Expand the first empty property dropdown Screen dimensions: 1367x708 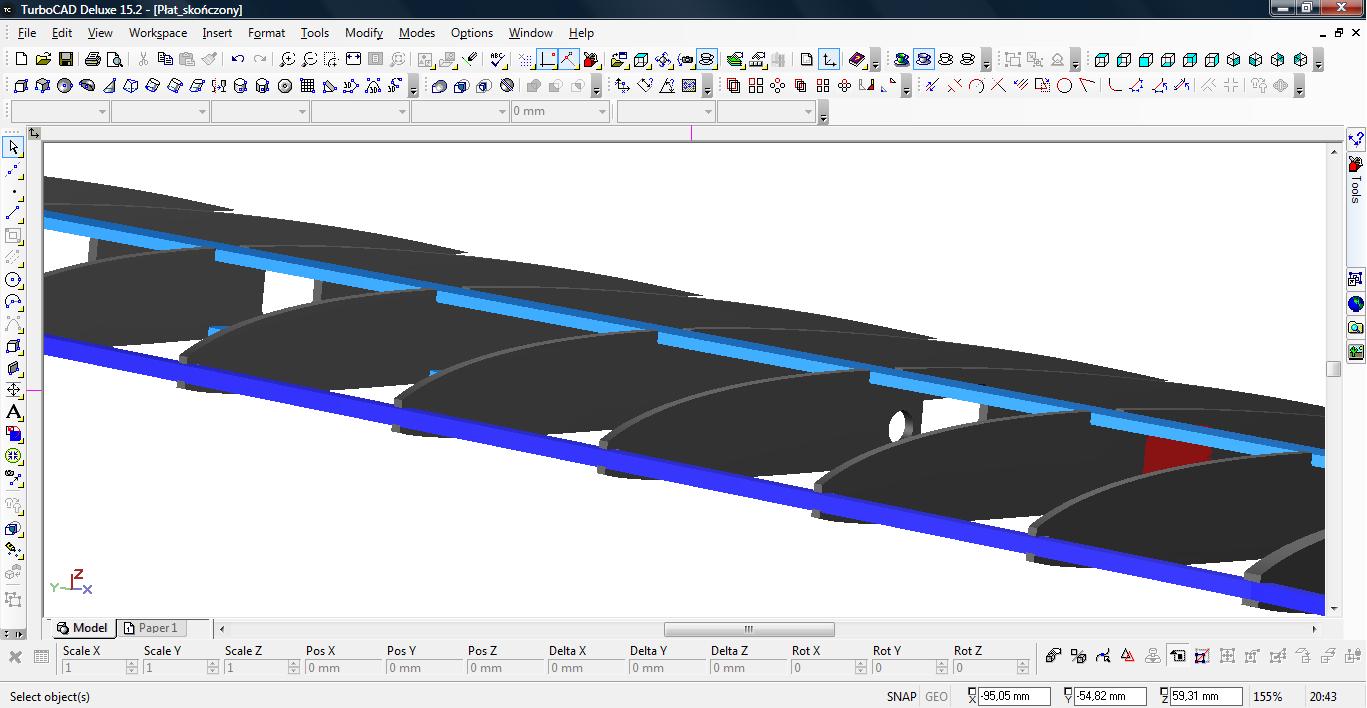click(102, 112)
